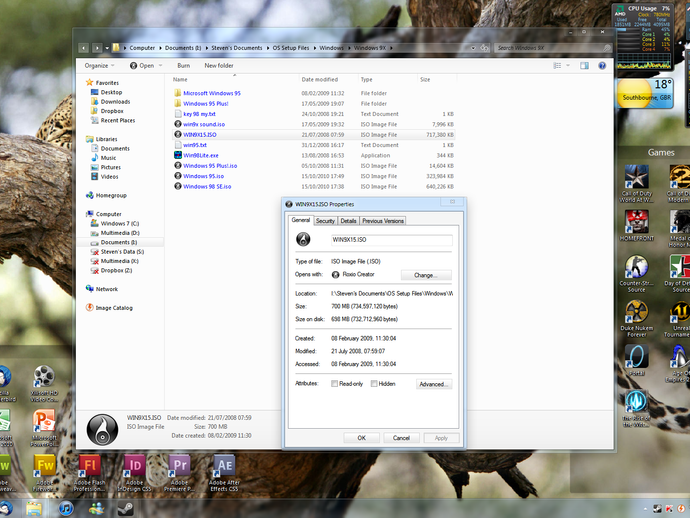Click the Apply button
690x518 pixels.
point(441,438)
